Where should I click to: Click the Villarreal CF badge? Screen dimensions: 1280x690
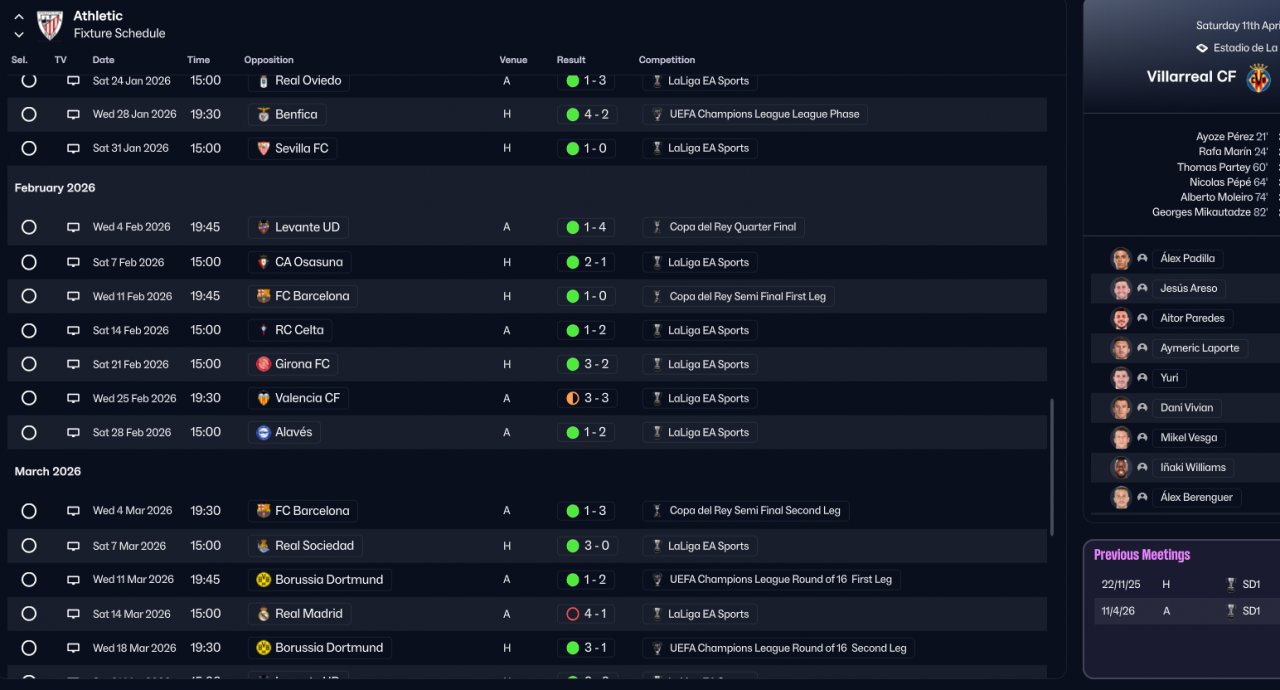coord(1258,78)
